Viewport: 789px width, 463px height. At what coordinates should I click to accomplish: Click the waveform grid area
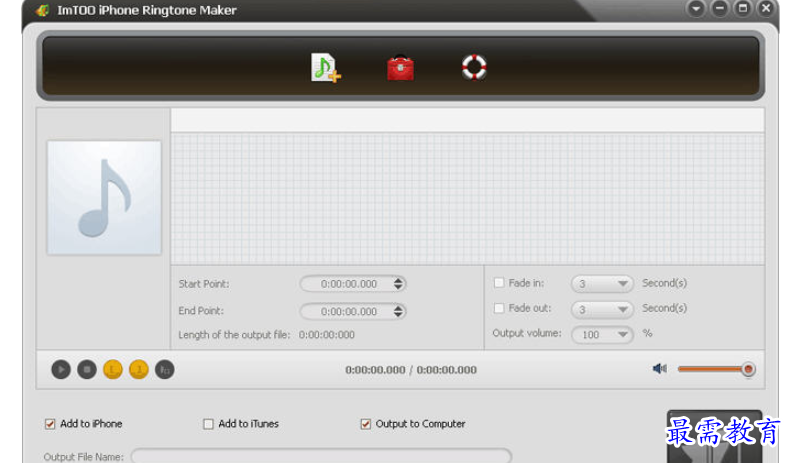click(x=467, y=198)
